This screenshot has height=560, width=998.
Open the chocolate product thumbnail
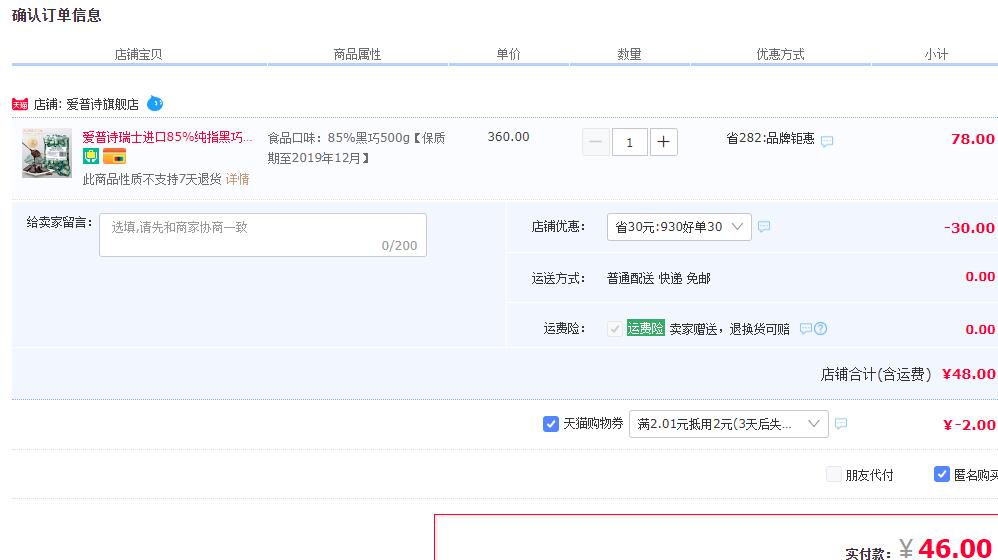click(47, 153)
